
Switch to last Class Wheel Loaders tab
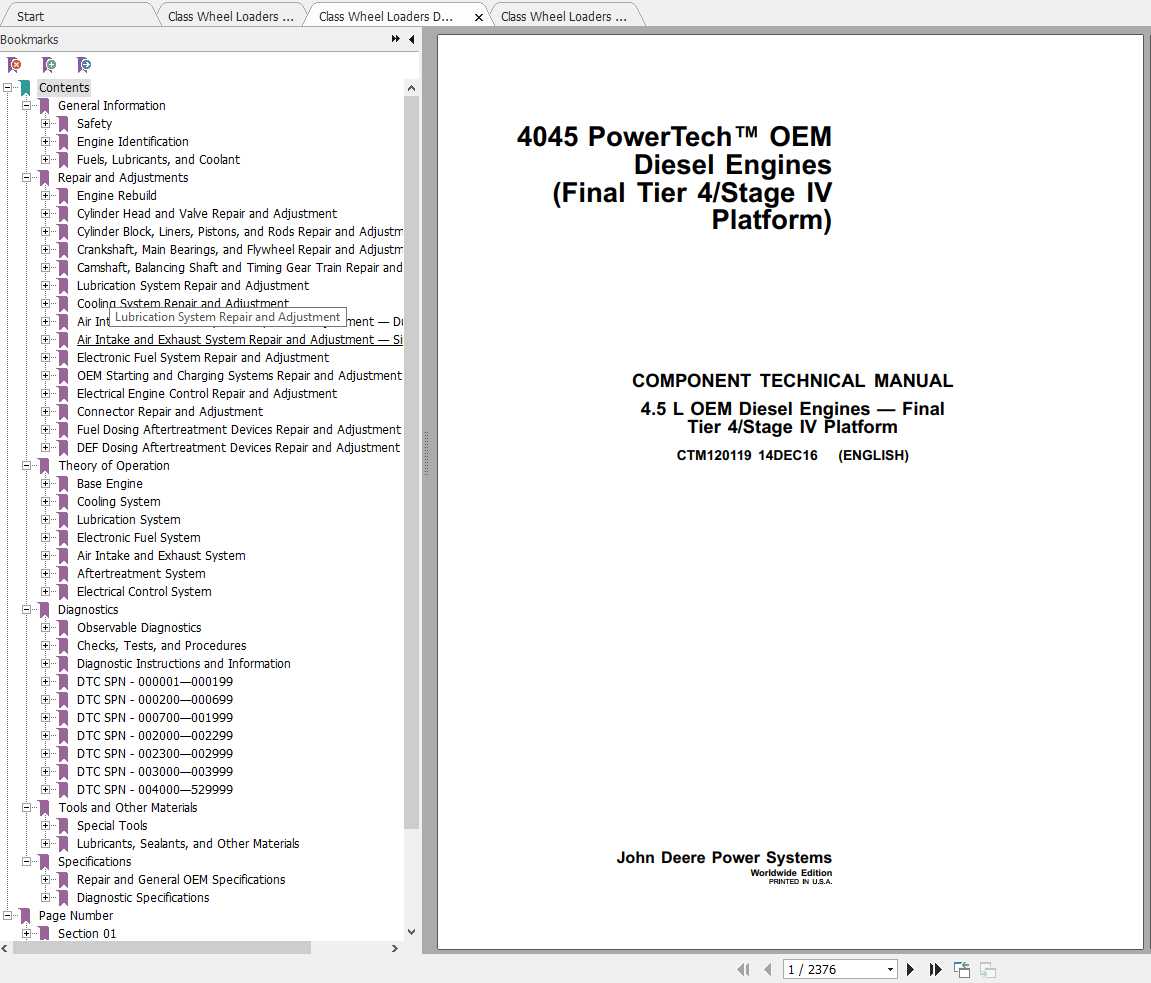pos(564,16)
